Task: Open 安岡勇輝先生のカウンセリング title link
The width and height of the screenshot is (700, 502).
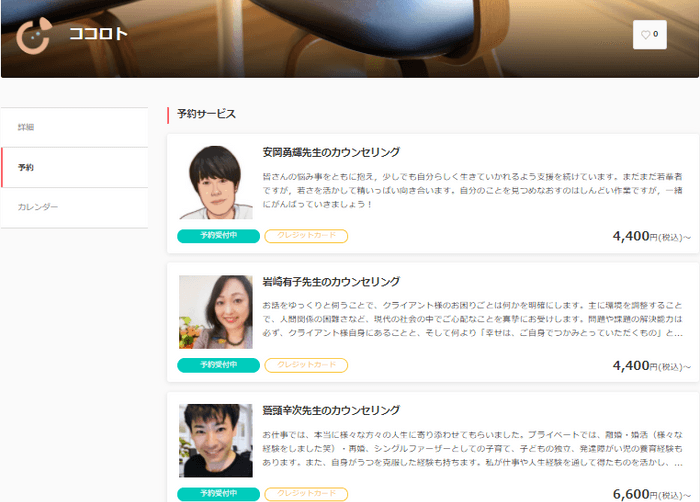Action: coord(331,152)
